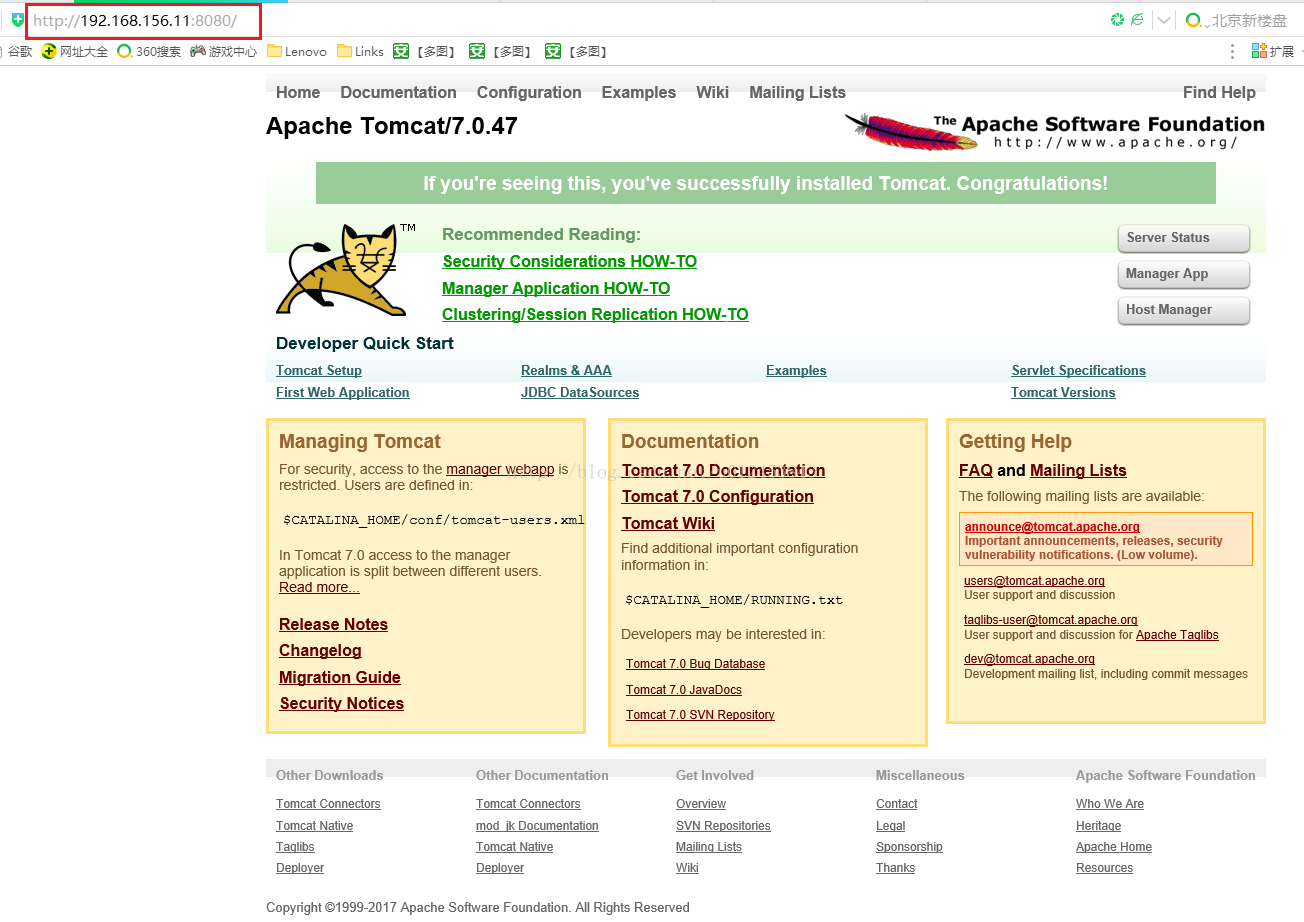Viewport: 1304px width, 922px height.
Task: Open the FAQ link under Getting Help
Action: [x=976, y=470]
